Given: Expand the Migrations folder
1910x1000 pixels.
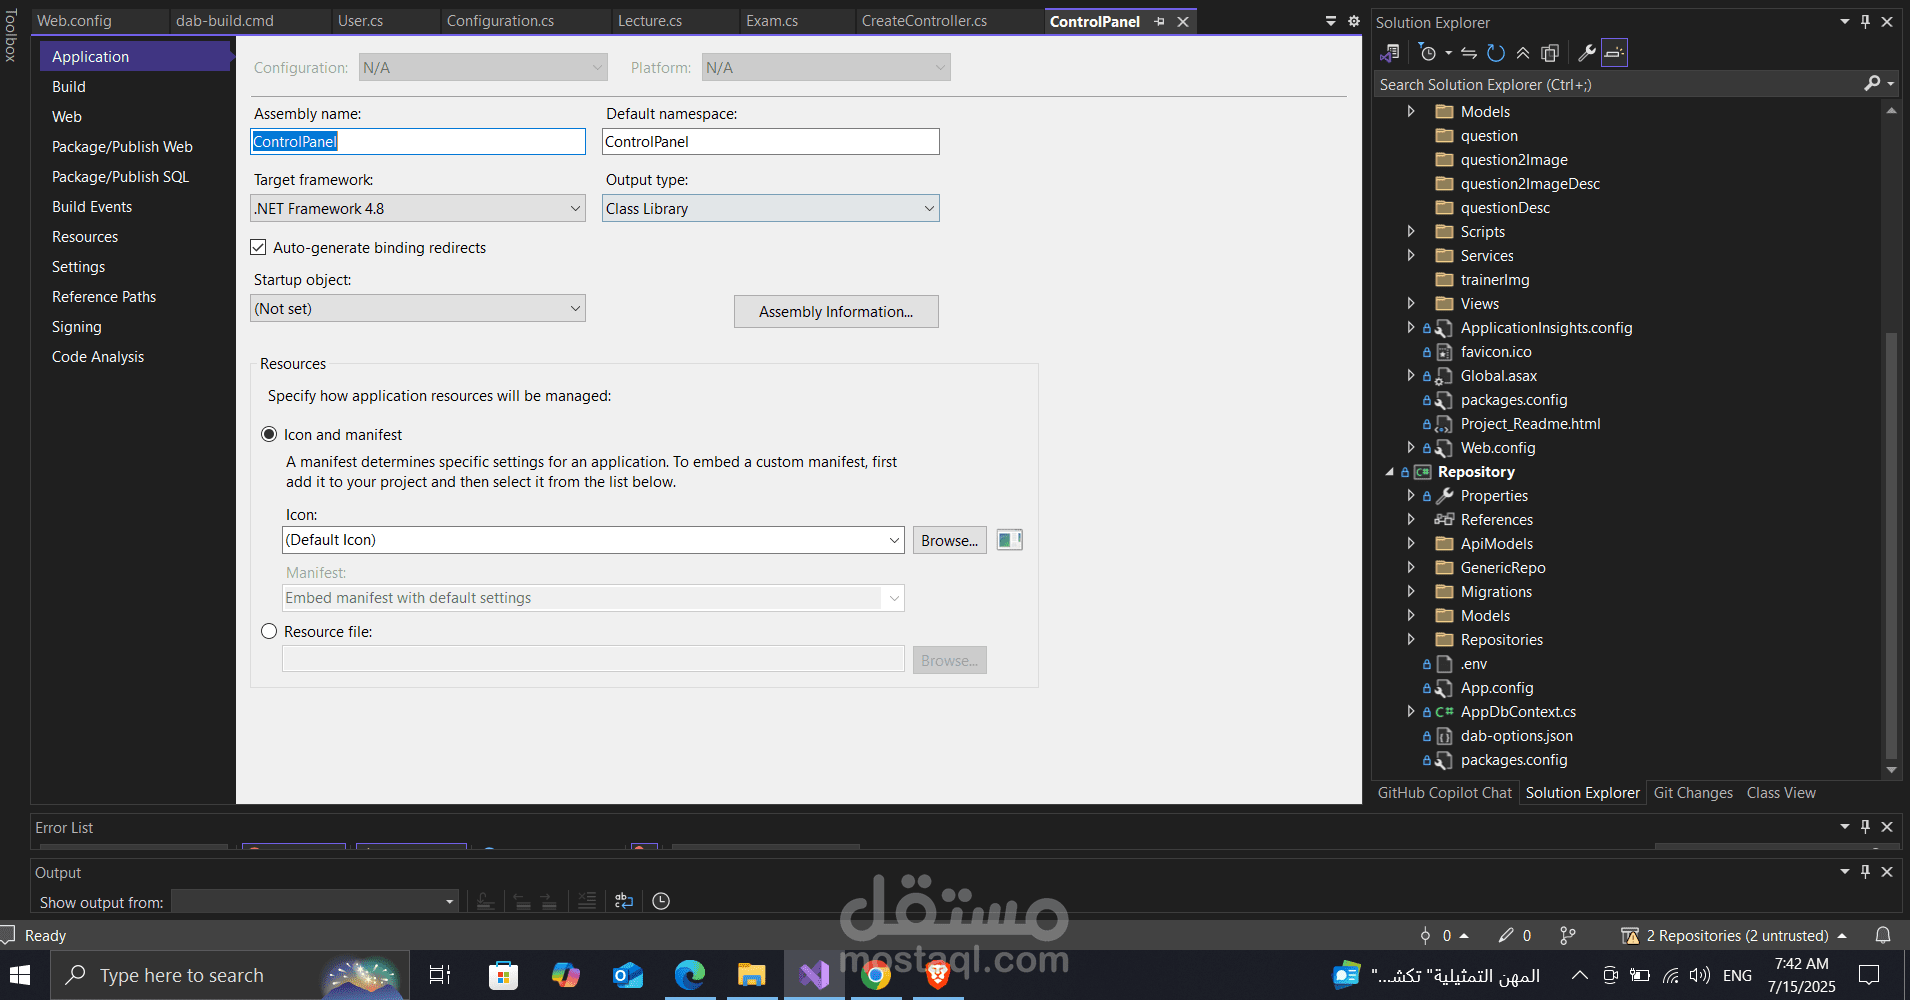Looking at the screenshot, I should point(1411,591).
